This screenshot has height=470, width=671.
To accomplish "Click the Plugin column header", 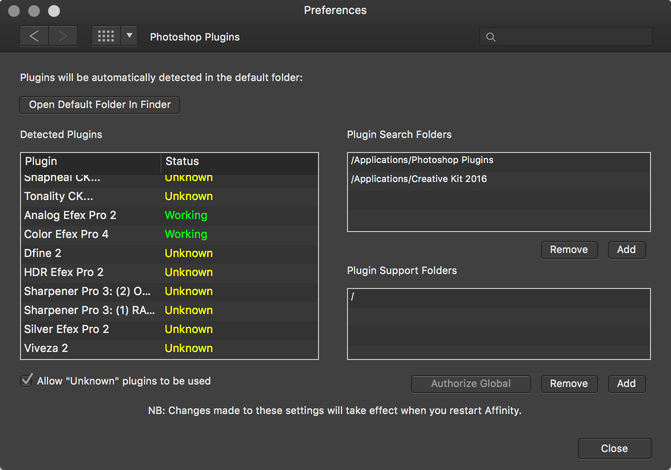I will click(x=91, y=161).
